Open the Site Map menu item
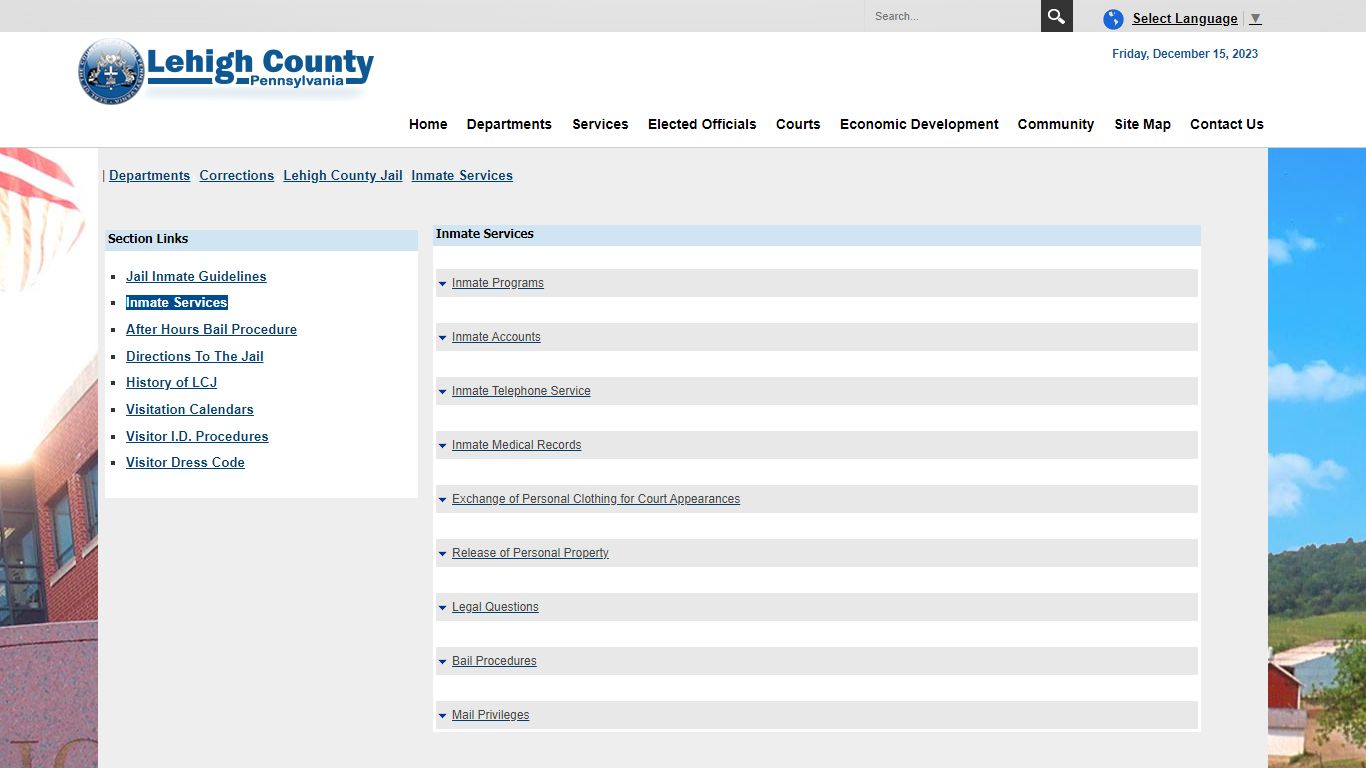 click(x=1142, y=124)
